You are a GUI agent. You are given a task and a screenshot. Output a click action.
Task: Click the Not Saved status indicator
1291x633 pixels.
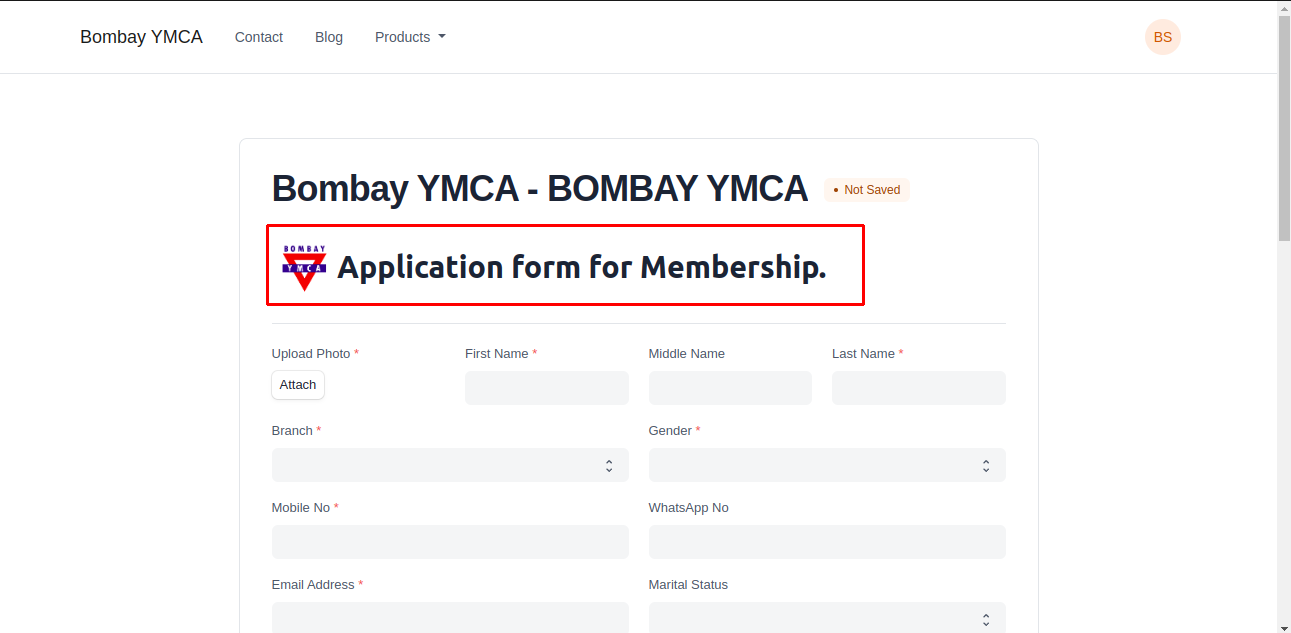click(866, 190)
